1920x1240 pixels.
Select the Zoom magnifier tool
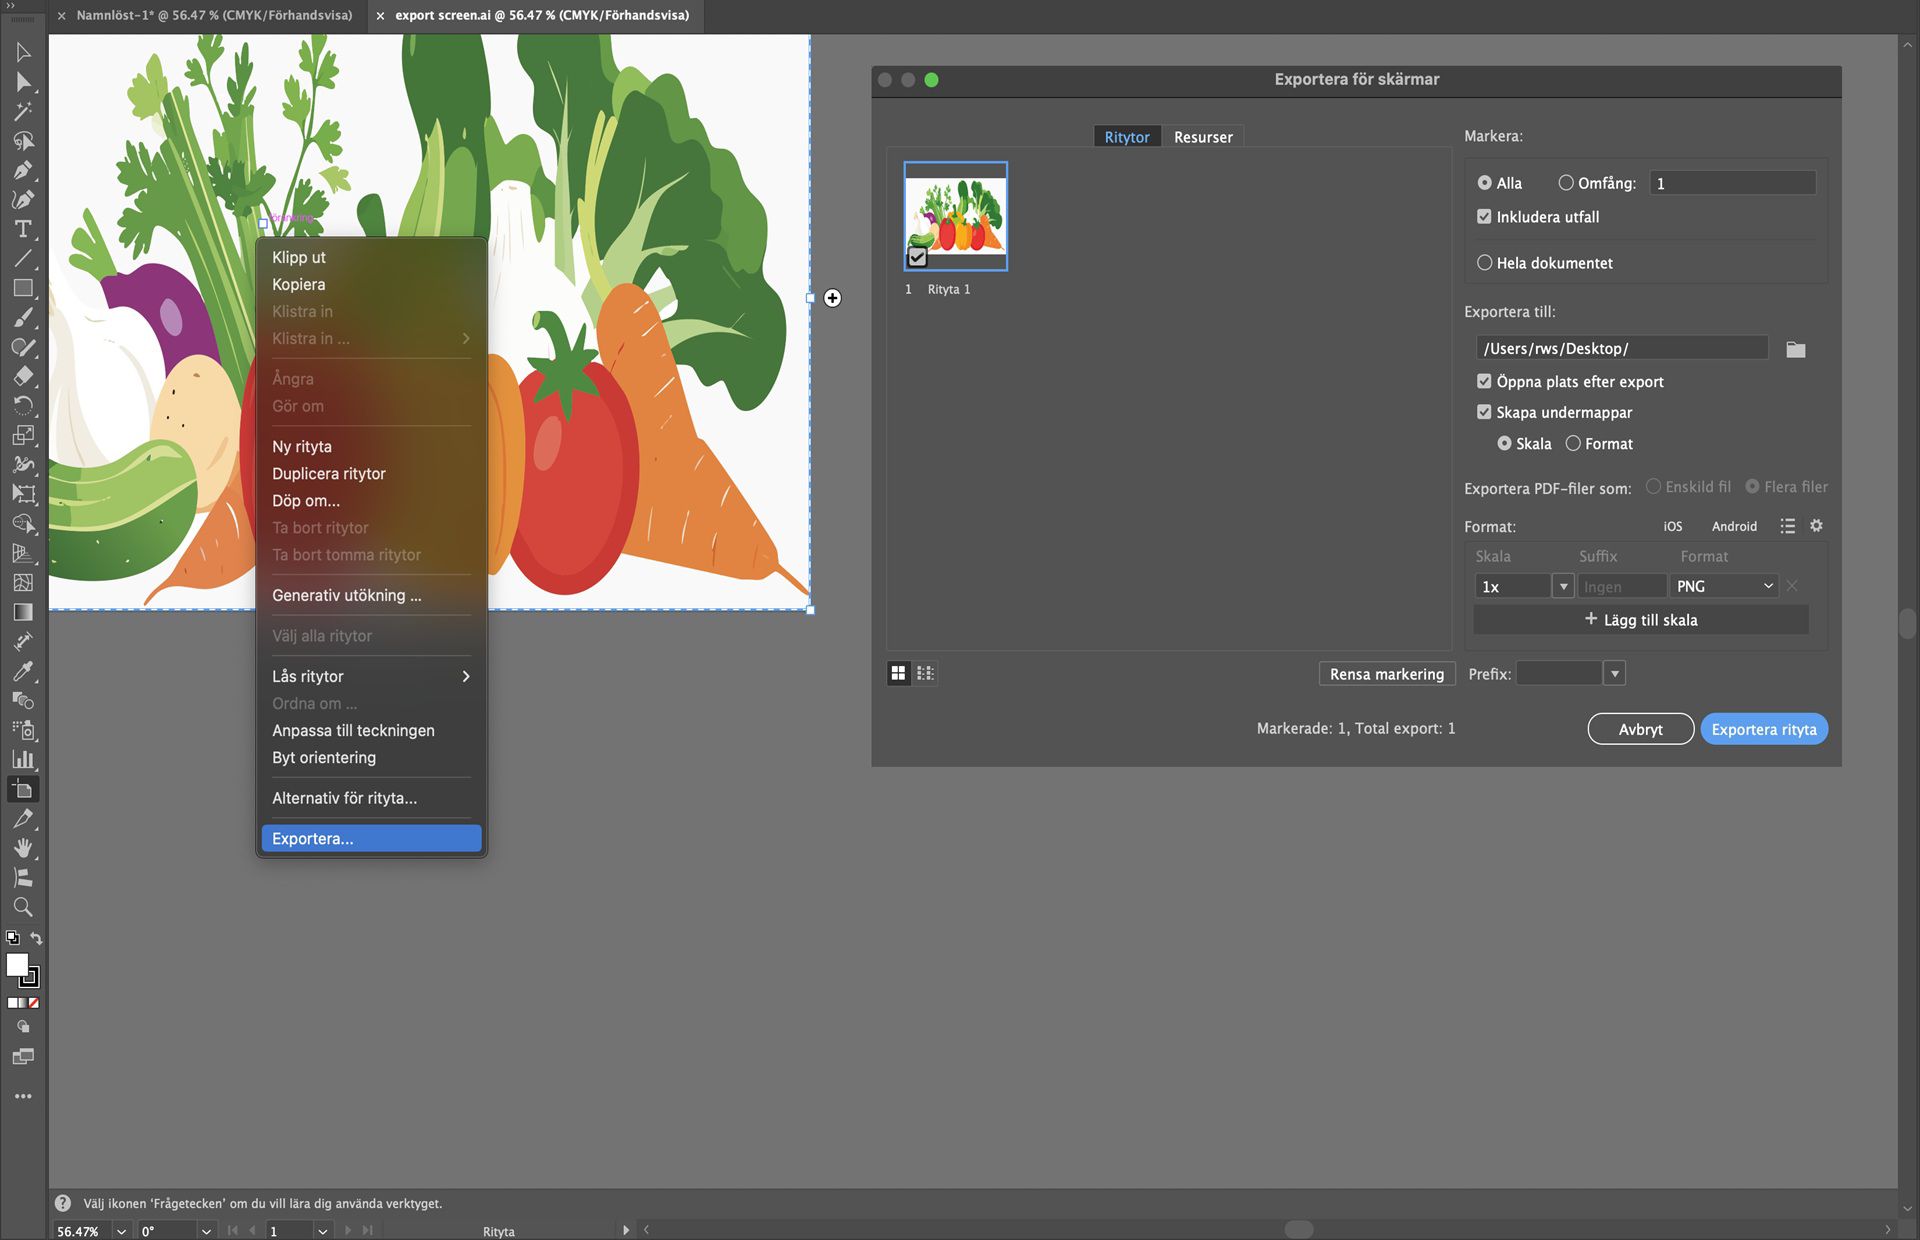click(23, 907)
